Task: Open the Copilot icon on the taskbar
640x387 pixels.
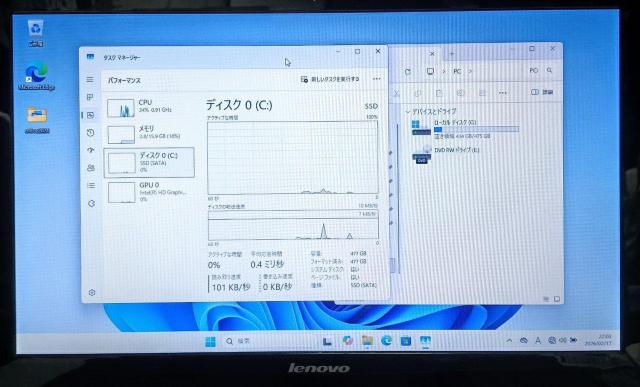Action: (348, 341)
